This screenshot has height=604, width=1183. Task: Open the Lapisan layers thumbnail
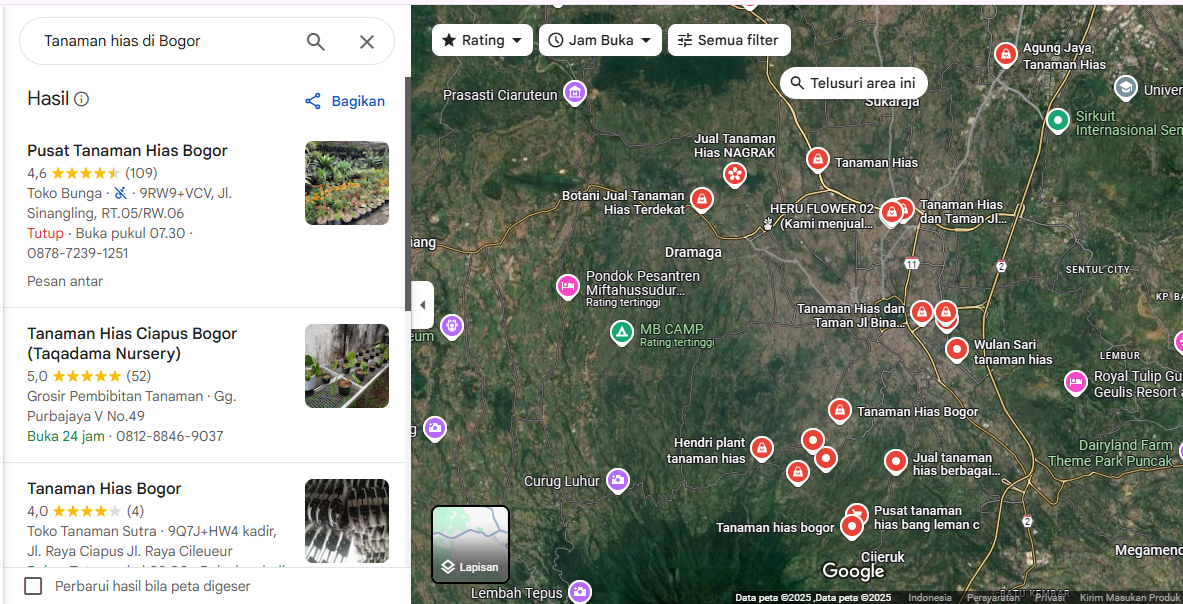471,544
